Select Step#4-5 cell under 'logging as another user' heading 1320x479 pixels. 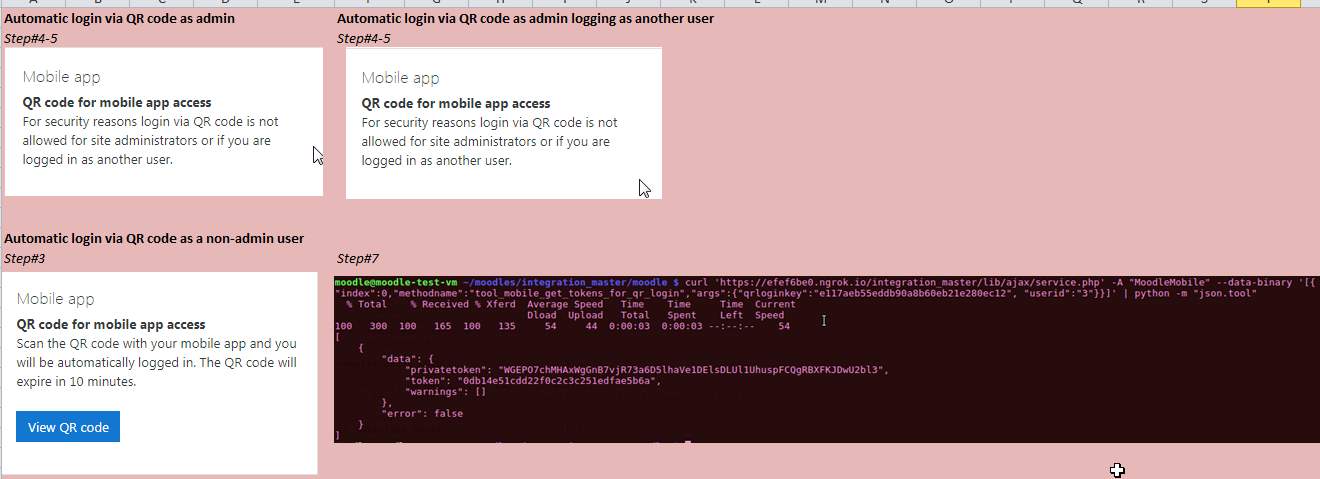tap(363, 38)
